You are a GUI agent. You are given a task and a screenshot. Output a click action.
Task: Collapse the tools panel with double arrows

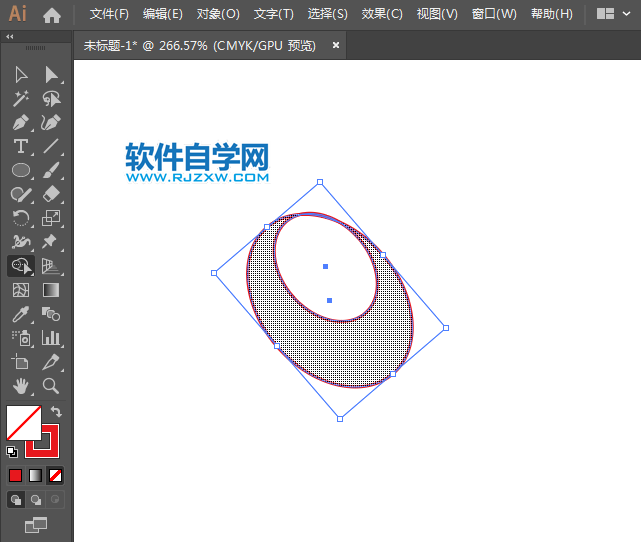coord(10,36)
